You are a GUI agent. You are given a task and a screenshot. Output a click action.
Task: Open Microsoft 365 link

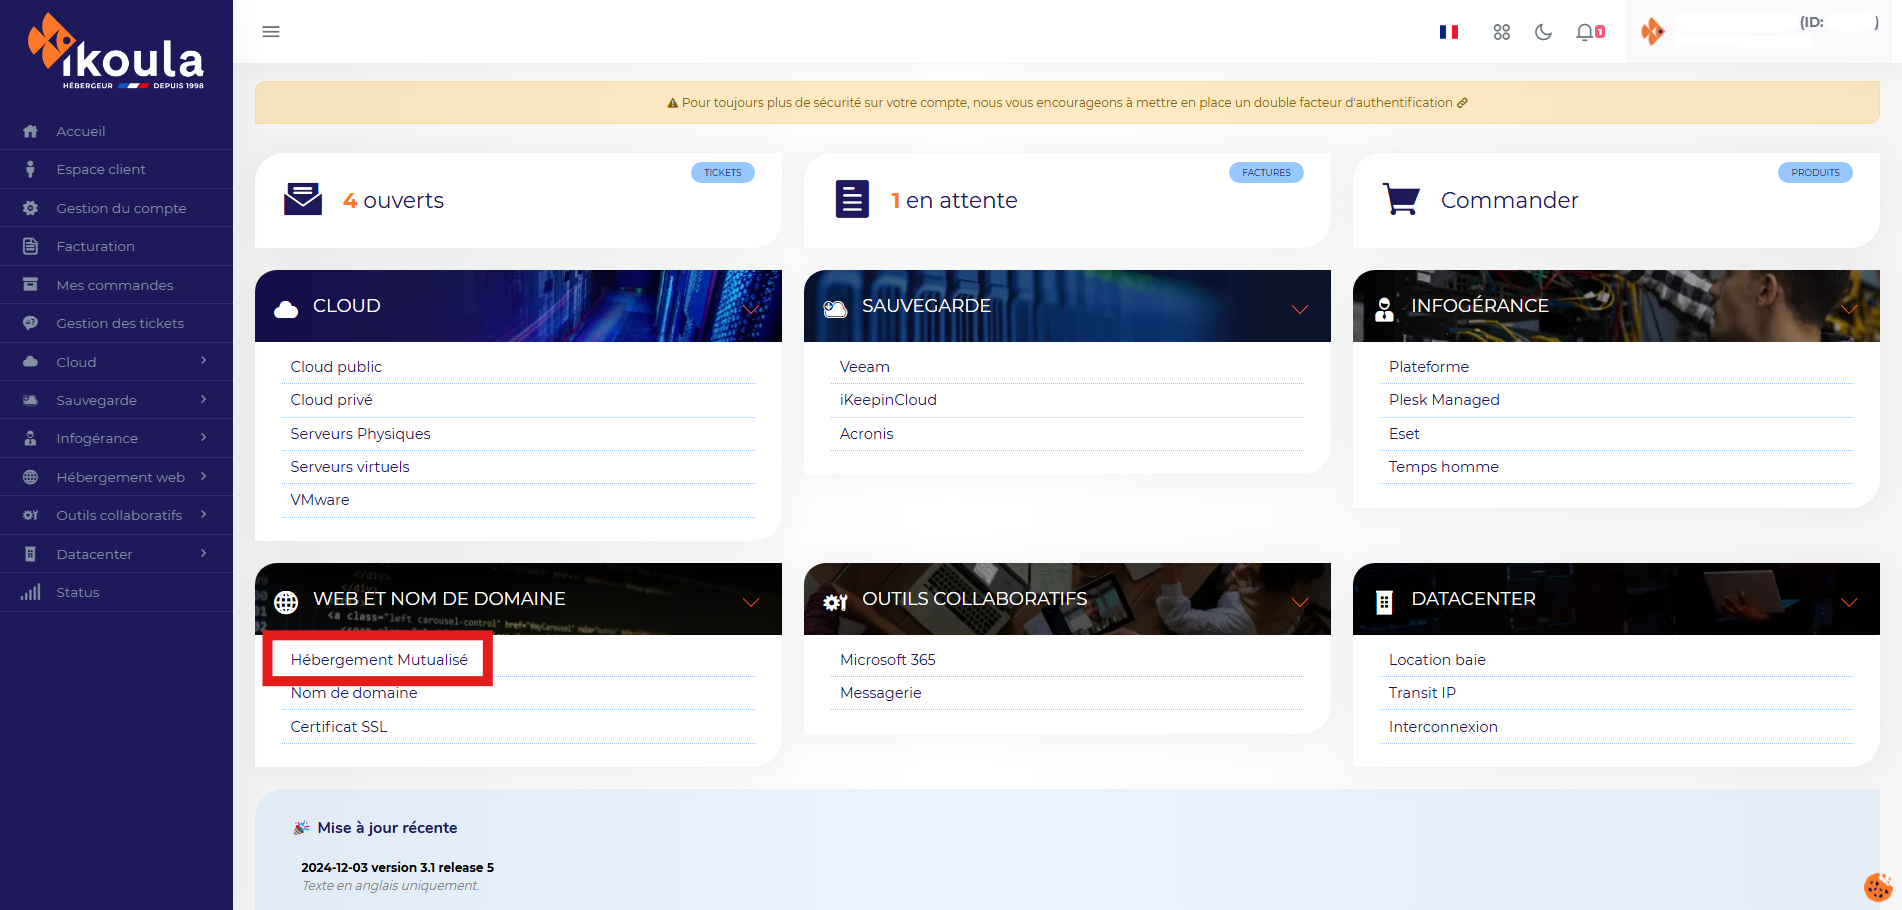click(888, 660)
